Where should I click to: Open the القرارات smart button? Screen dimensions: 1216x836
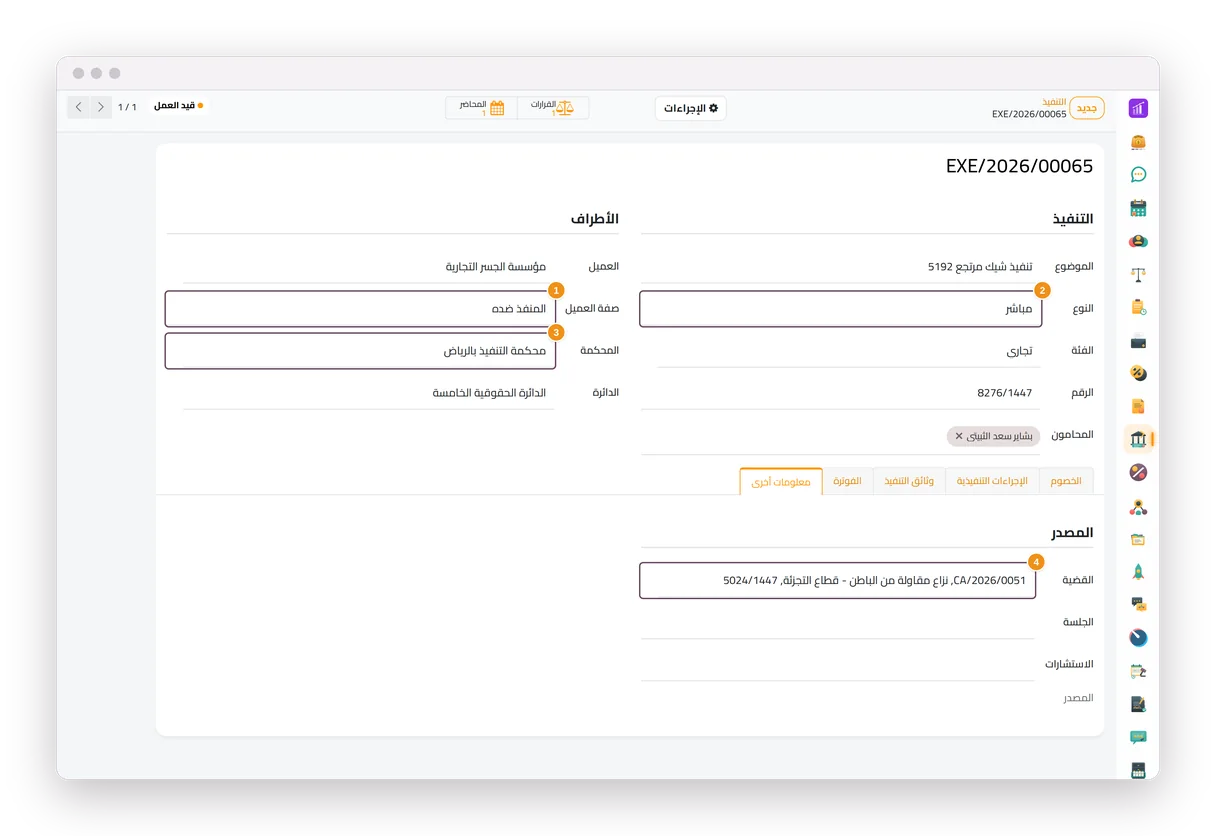[553, 108]
